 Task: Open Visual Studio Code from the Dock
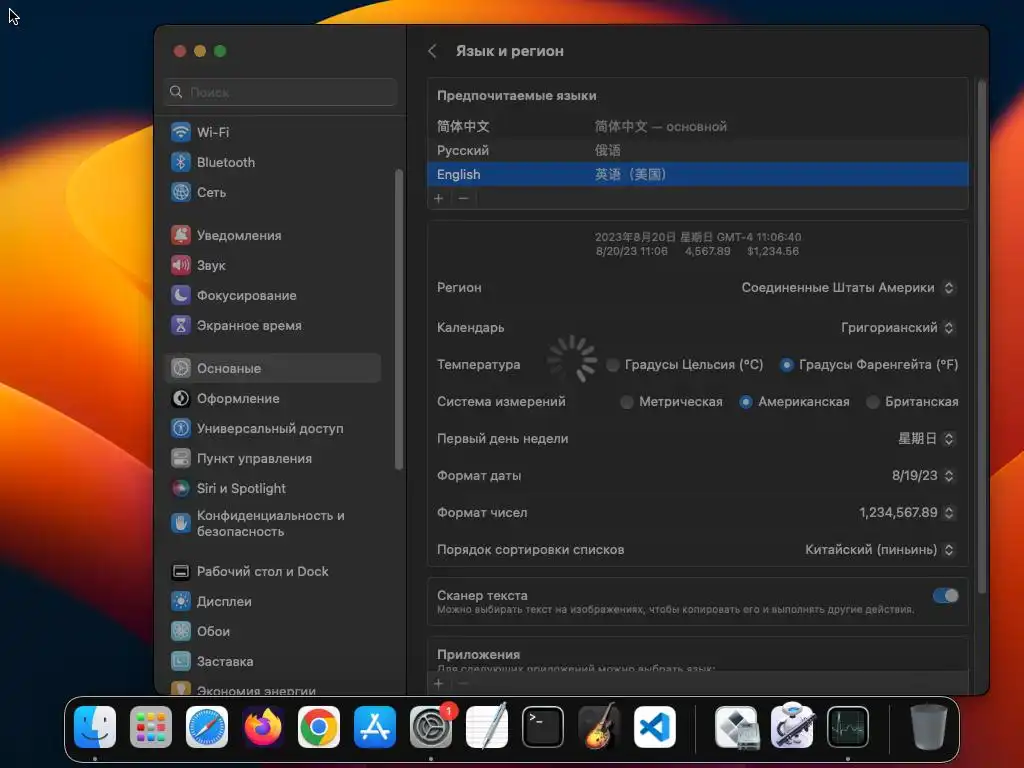[655, 727]
